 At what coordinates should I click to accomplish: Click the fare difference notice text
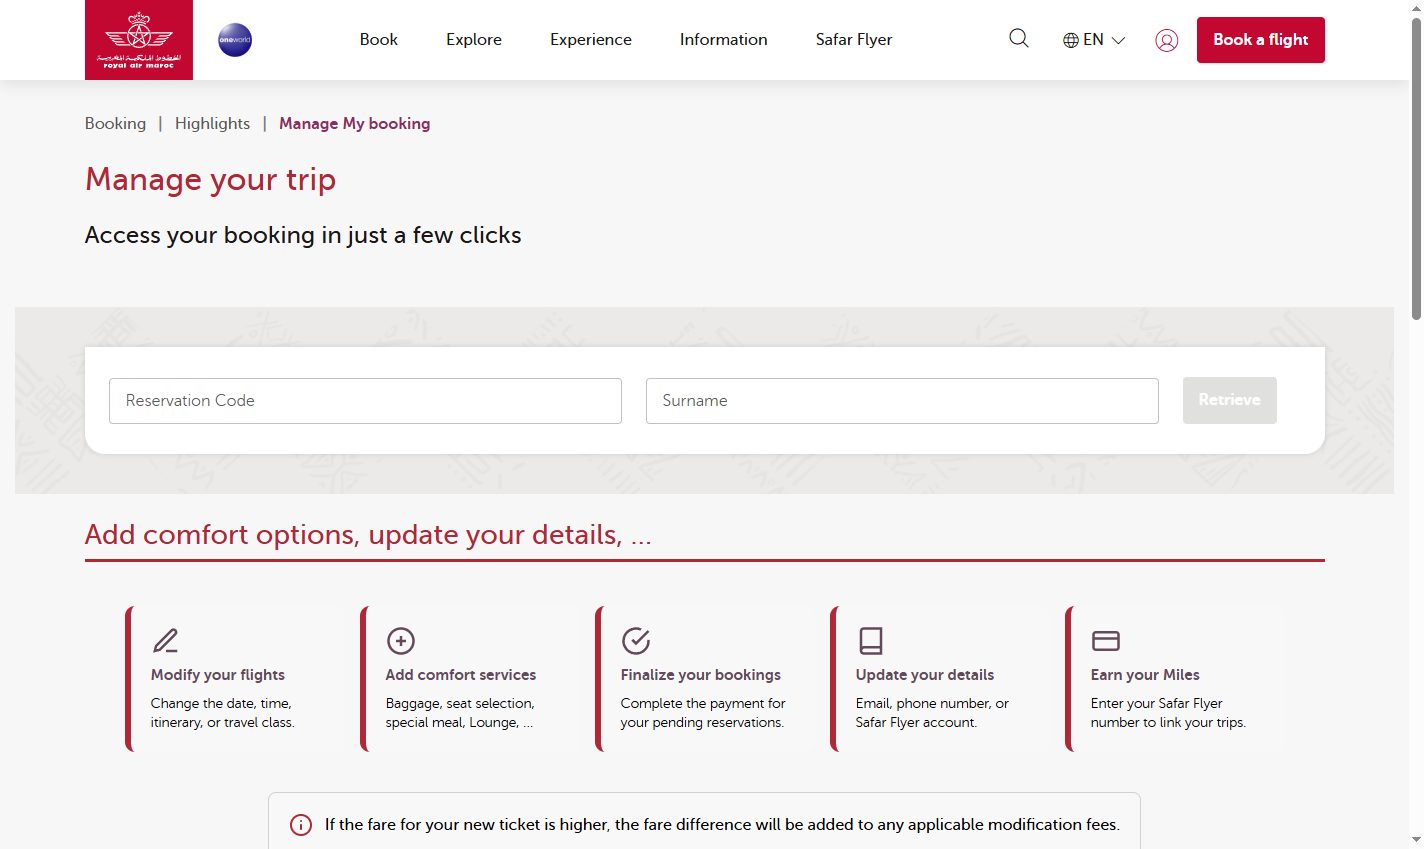click(722, 825)
